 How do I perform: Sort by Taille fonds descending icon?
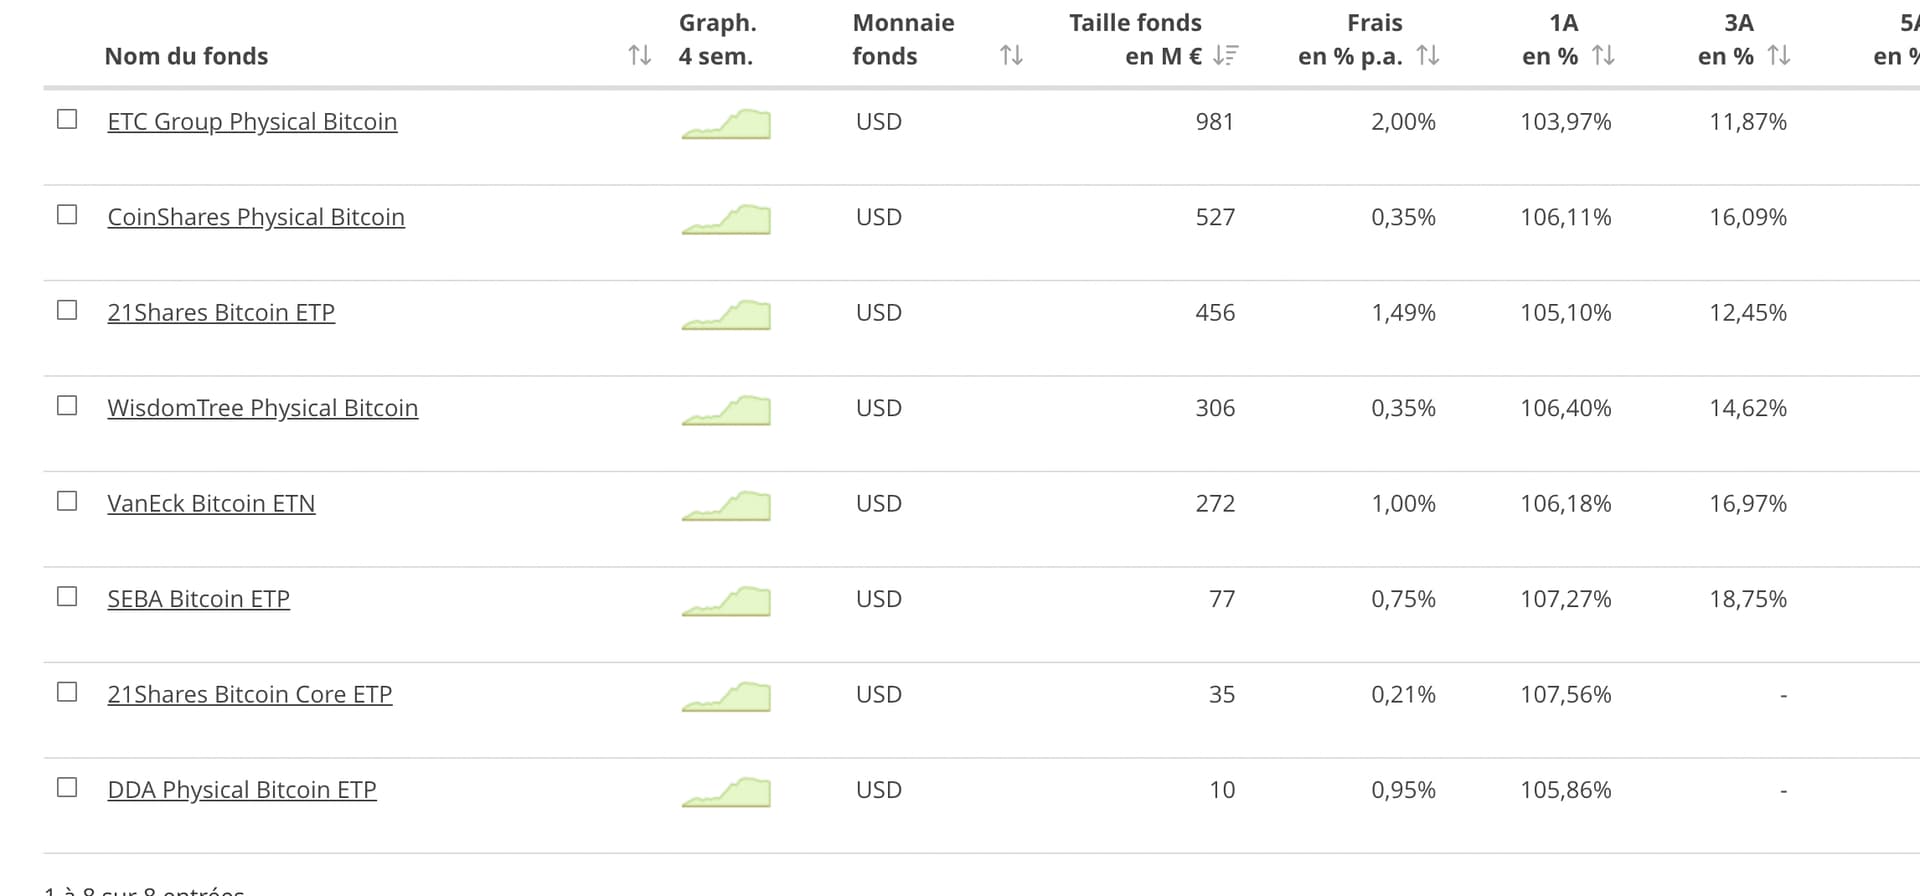(1225, 56)
